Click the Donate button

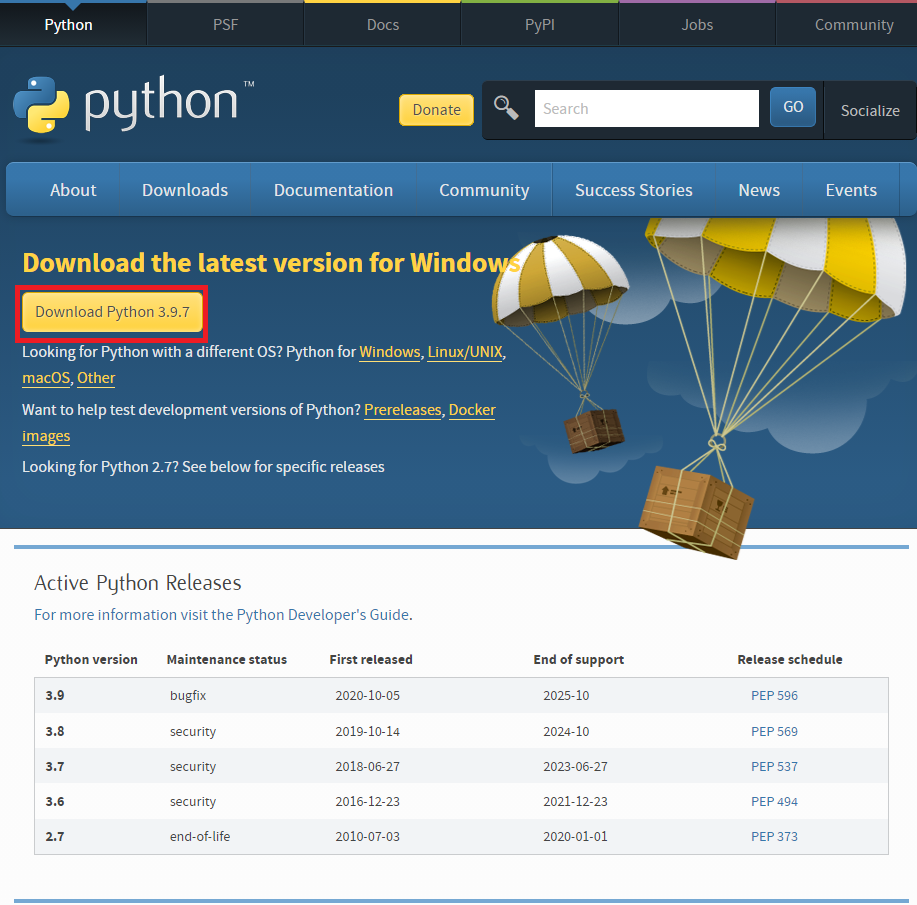pyautogui.click(x=436, y=109)
